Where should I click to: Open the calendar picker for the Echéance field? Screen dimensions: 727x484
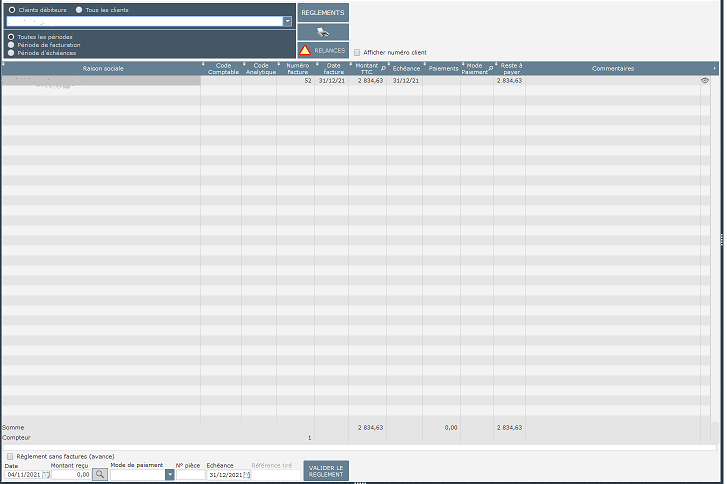coord(247,474)
